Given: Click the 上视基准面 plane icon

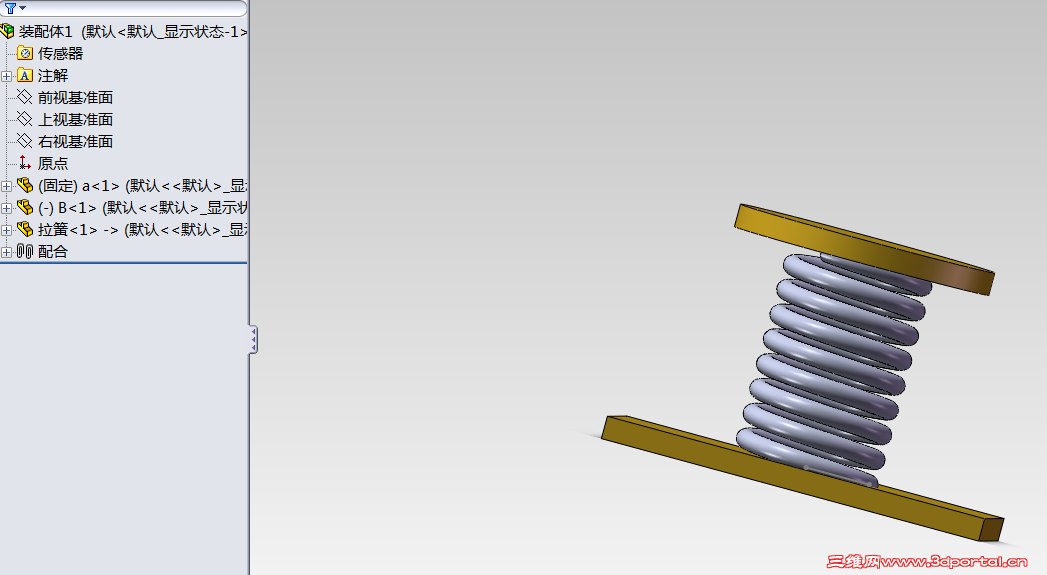Looking at the screenshot, I should tap(25, 120).
